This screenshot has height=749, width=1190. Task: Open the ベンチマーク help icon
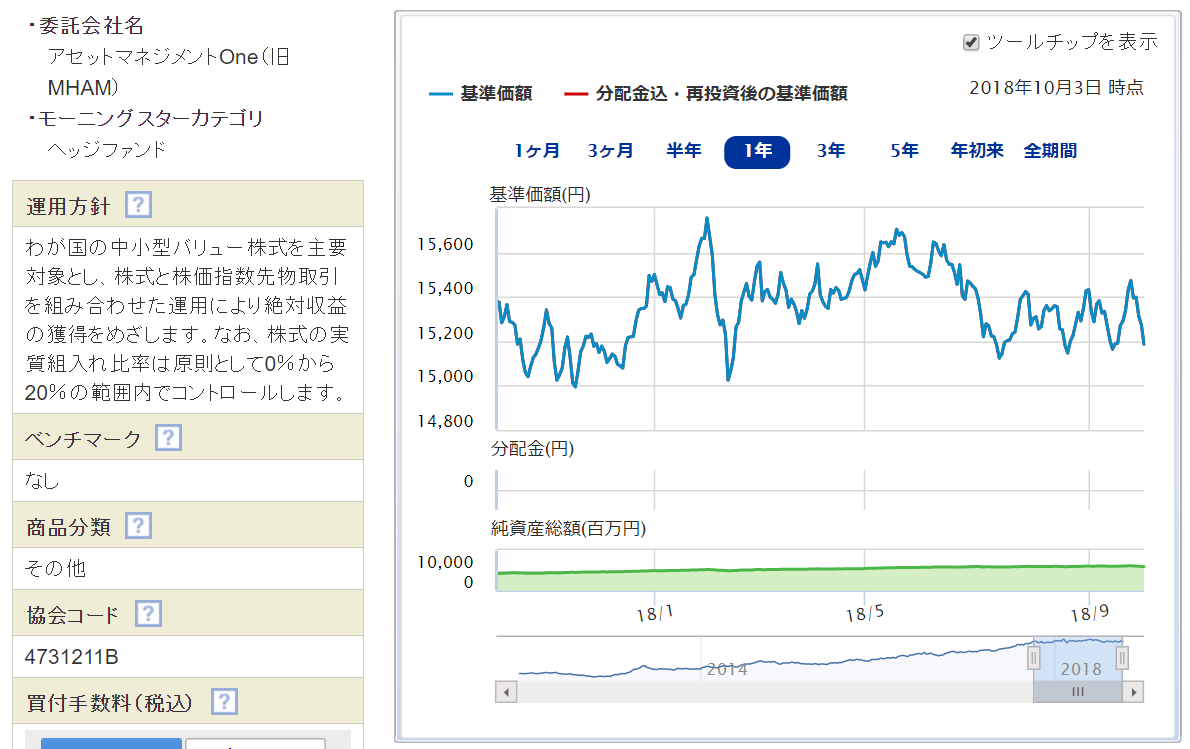click(168, 438)
